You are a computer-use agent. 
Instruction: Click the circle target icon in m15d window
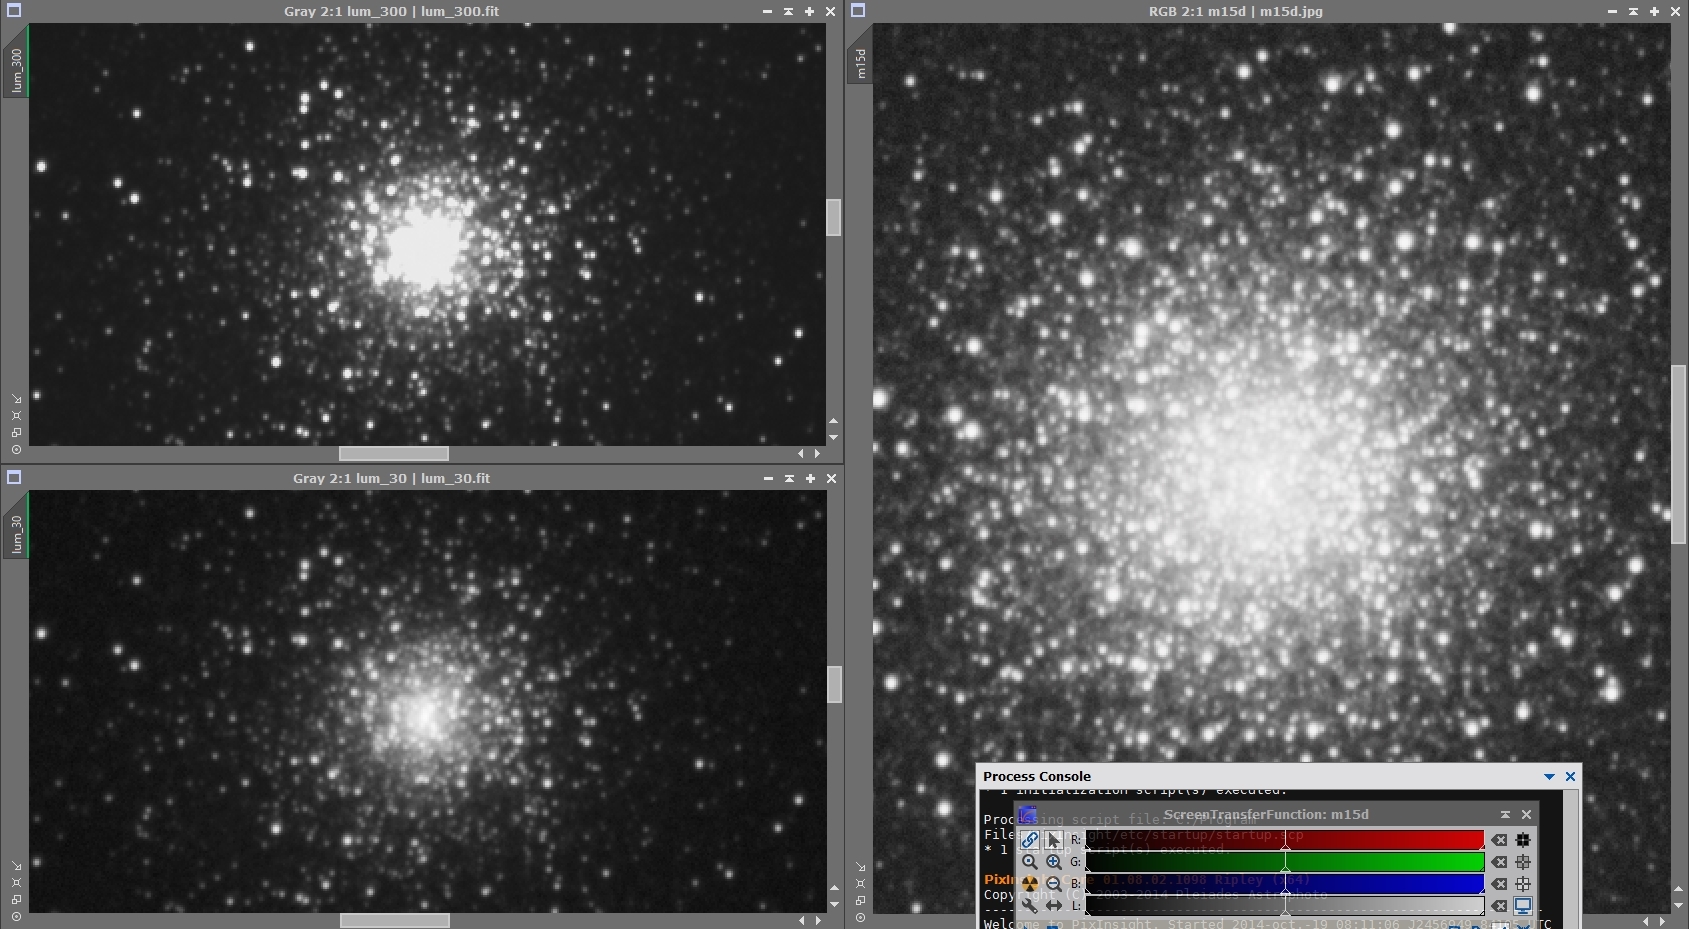click(x=860, y=917)
